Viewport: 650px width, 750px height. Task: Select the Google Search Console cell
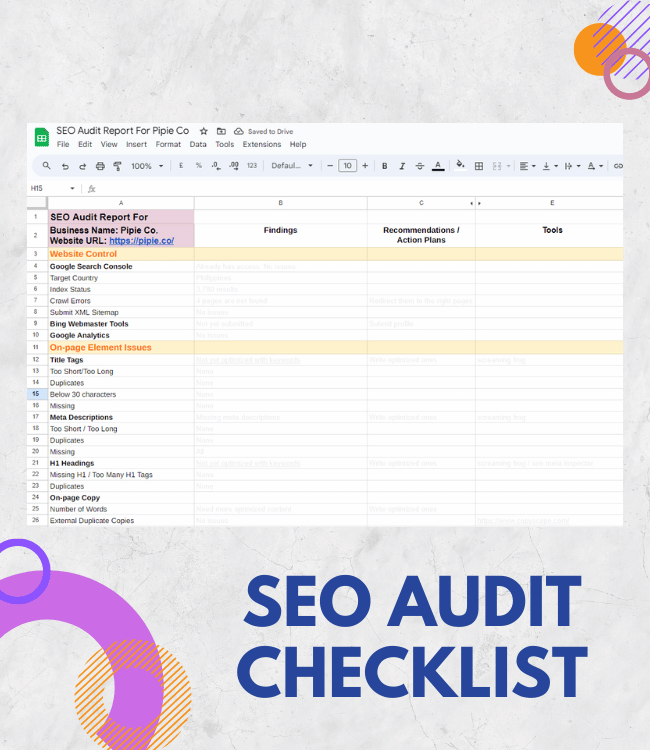121,266
